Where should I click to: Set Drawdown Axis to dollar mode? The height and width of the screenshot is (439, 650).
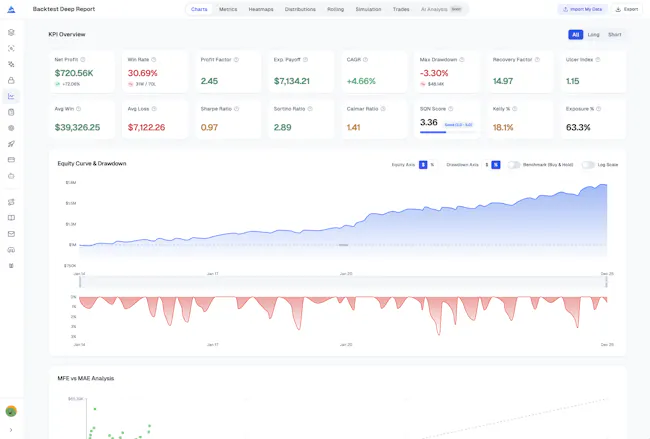487,165
